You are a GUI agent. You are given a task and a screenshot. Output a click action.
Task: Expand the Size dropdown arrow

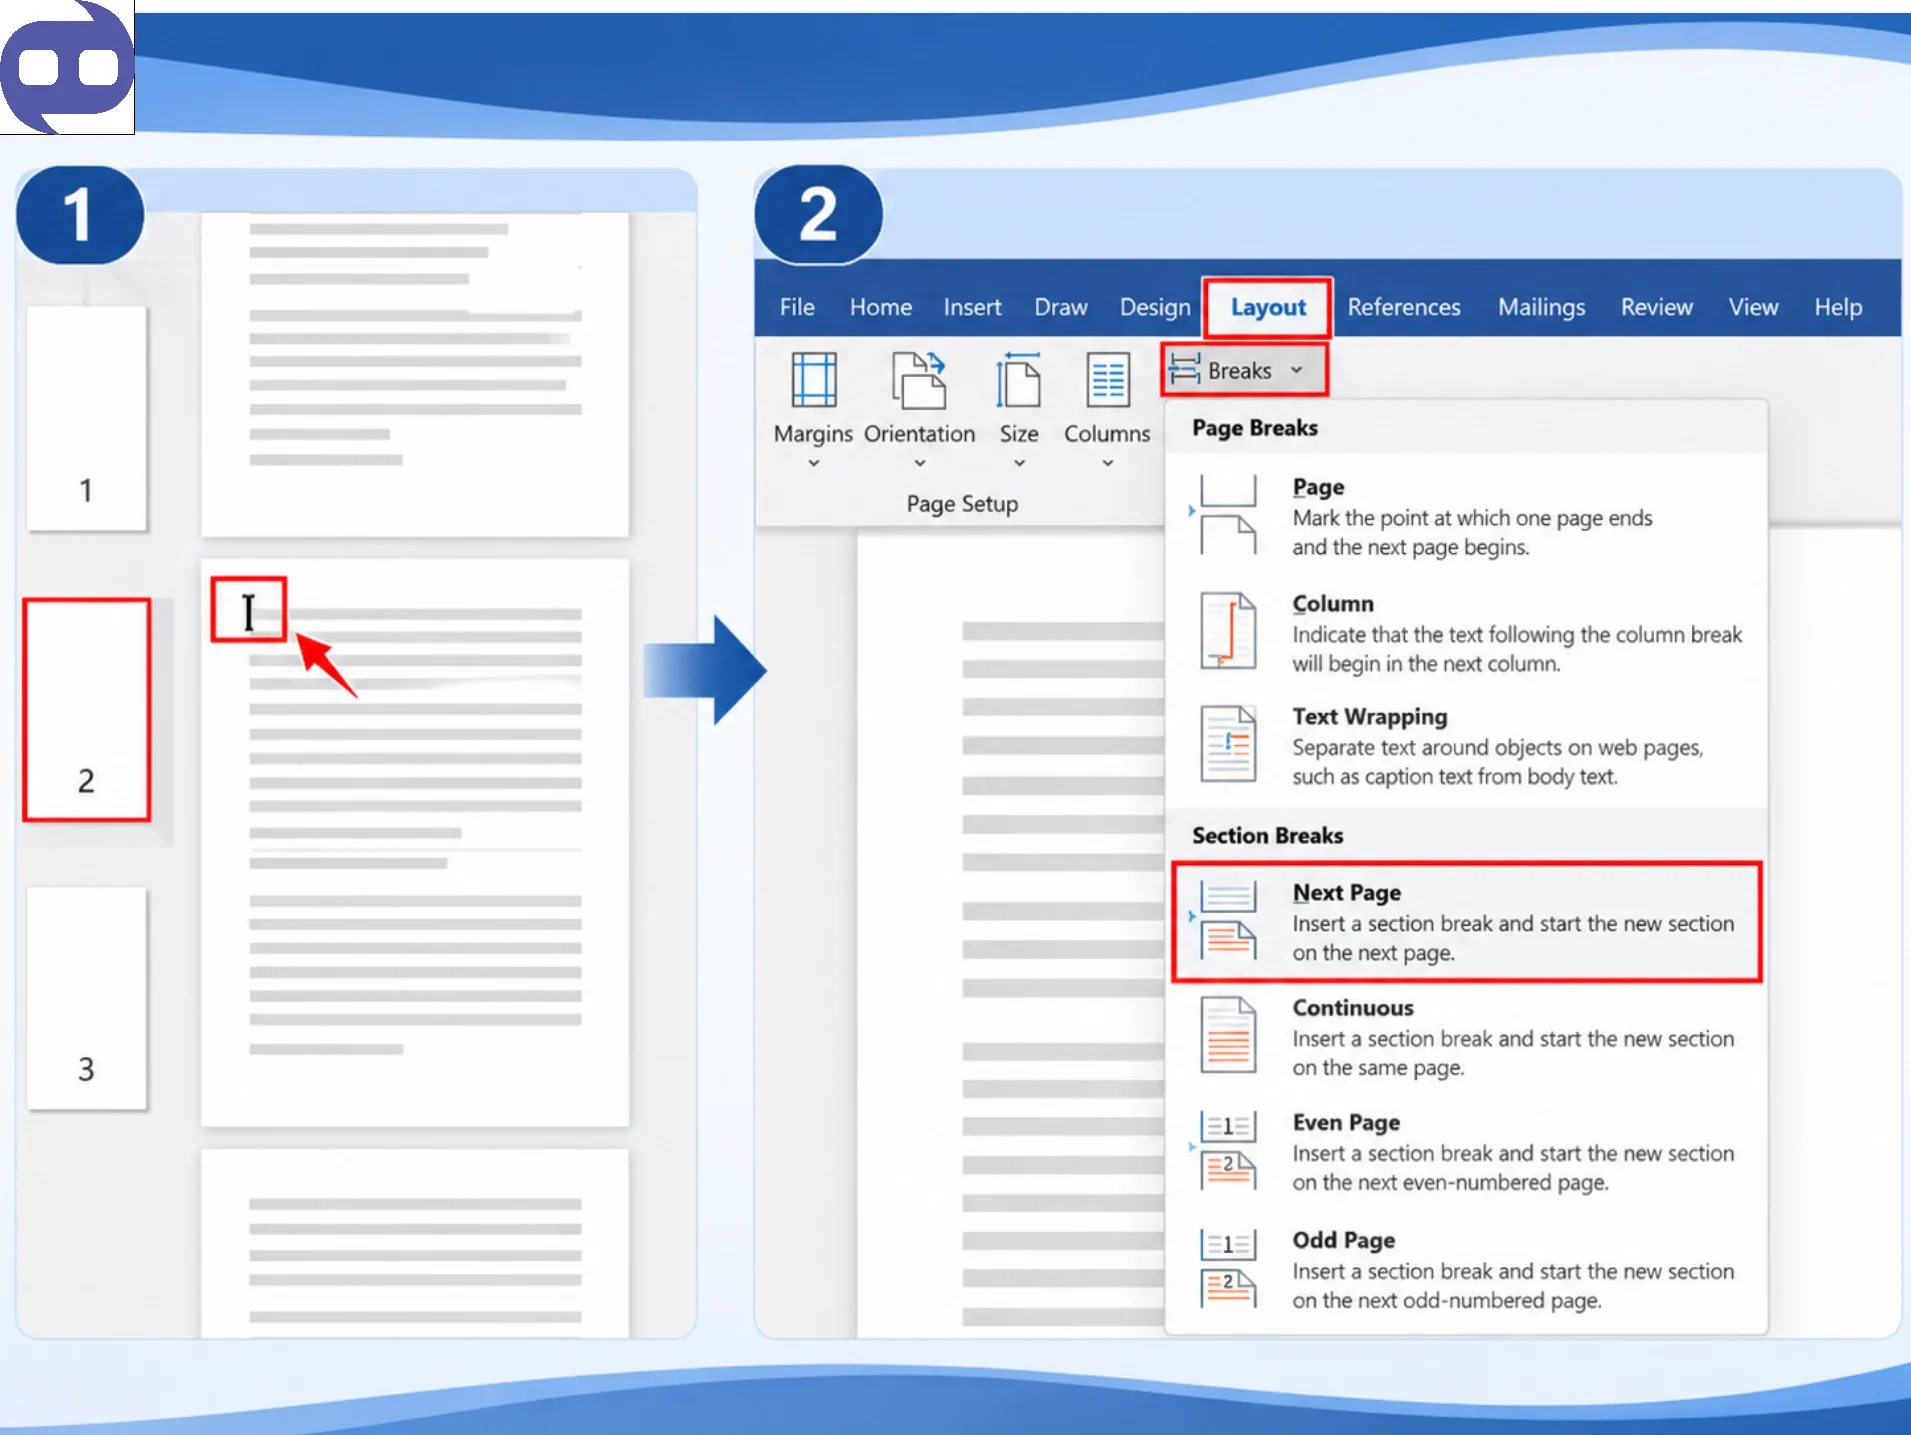tap(1019, 463)
